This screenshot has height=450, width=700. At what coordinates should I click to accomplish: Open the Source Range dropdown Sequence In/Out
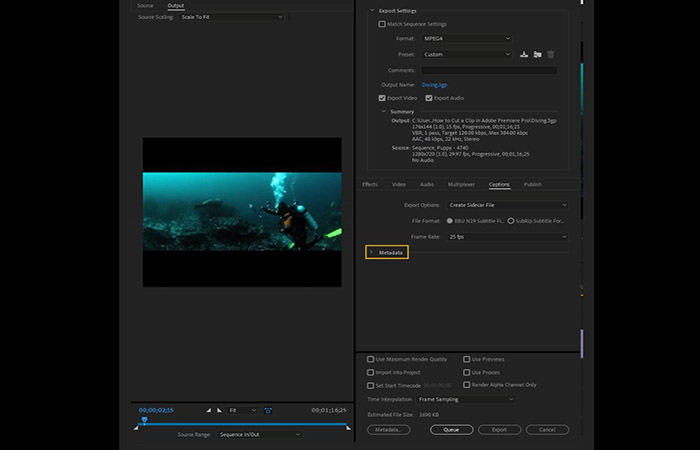259,434
